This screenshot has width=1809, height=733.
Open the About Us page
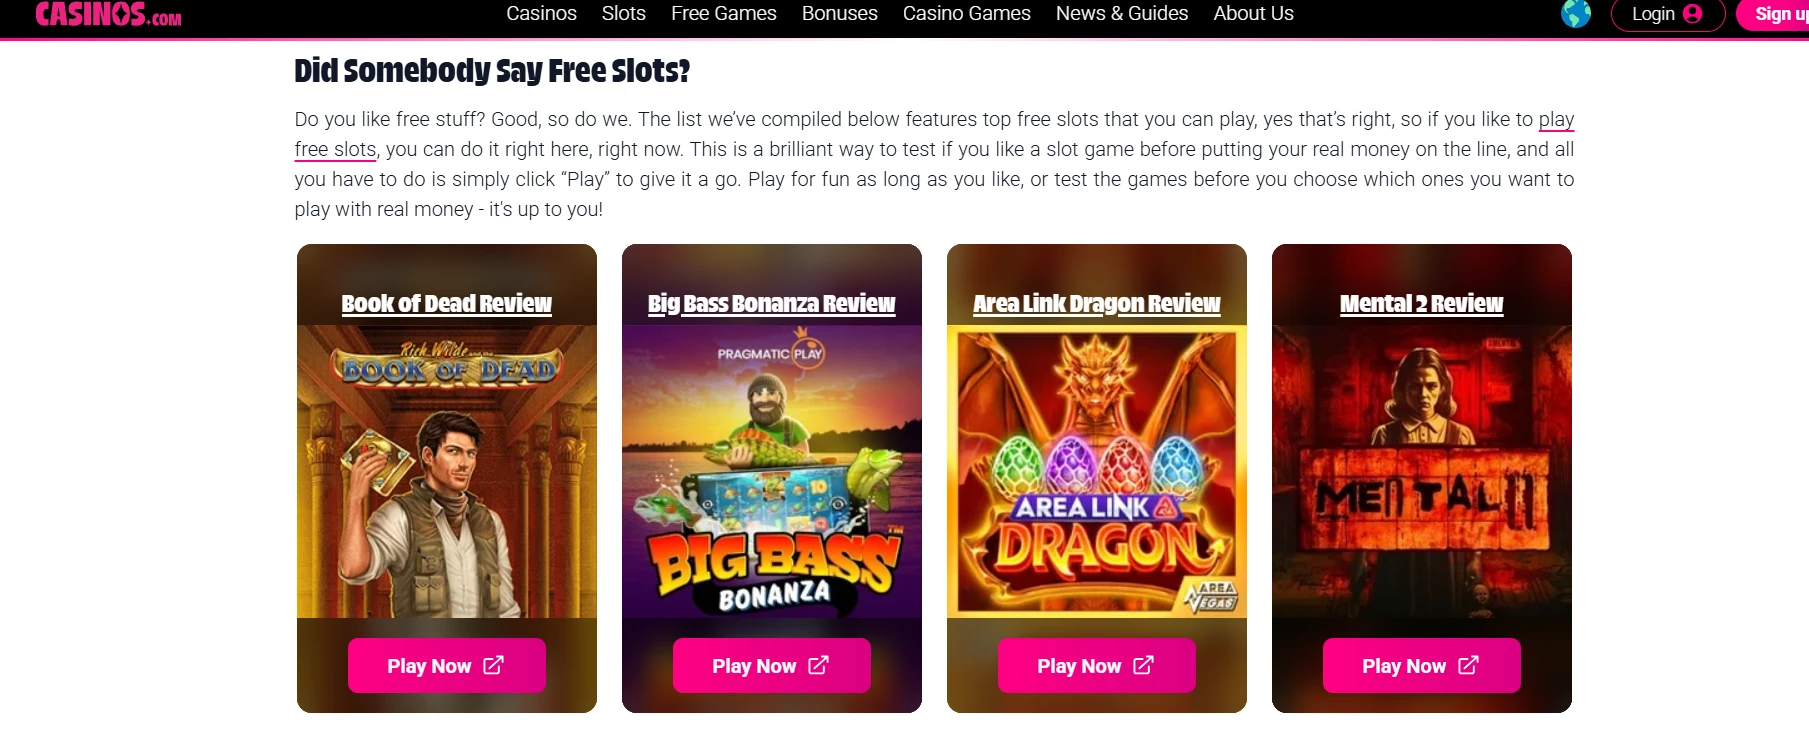(x=1254, y=13)
